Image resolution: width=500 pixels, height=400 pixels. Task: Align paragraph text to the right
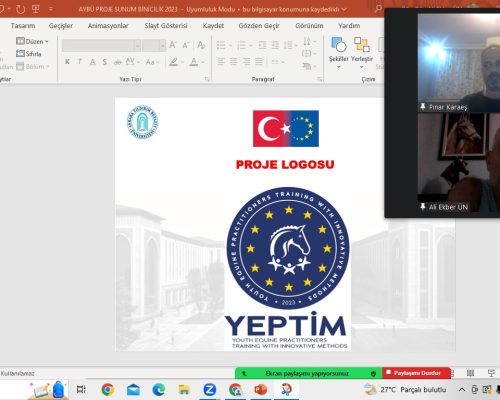tap(246, 61)
